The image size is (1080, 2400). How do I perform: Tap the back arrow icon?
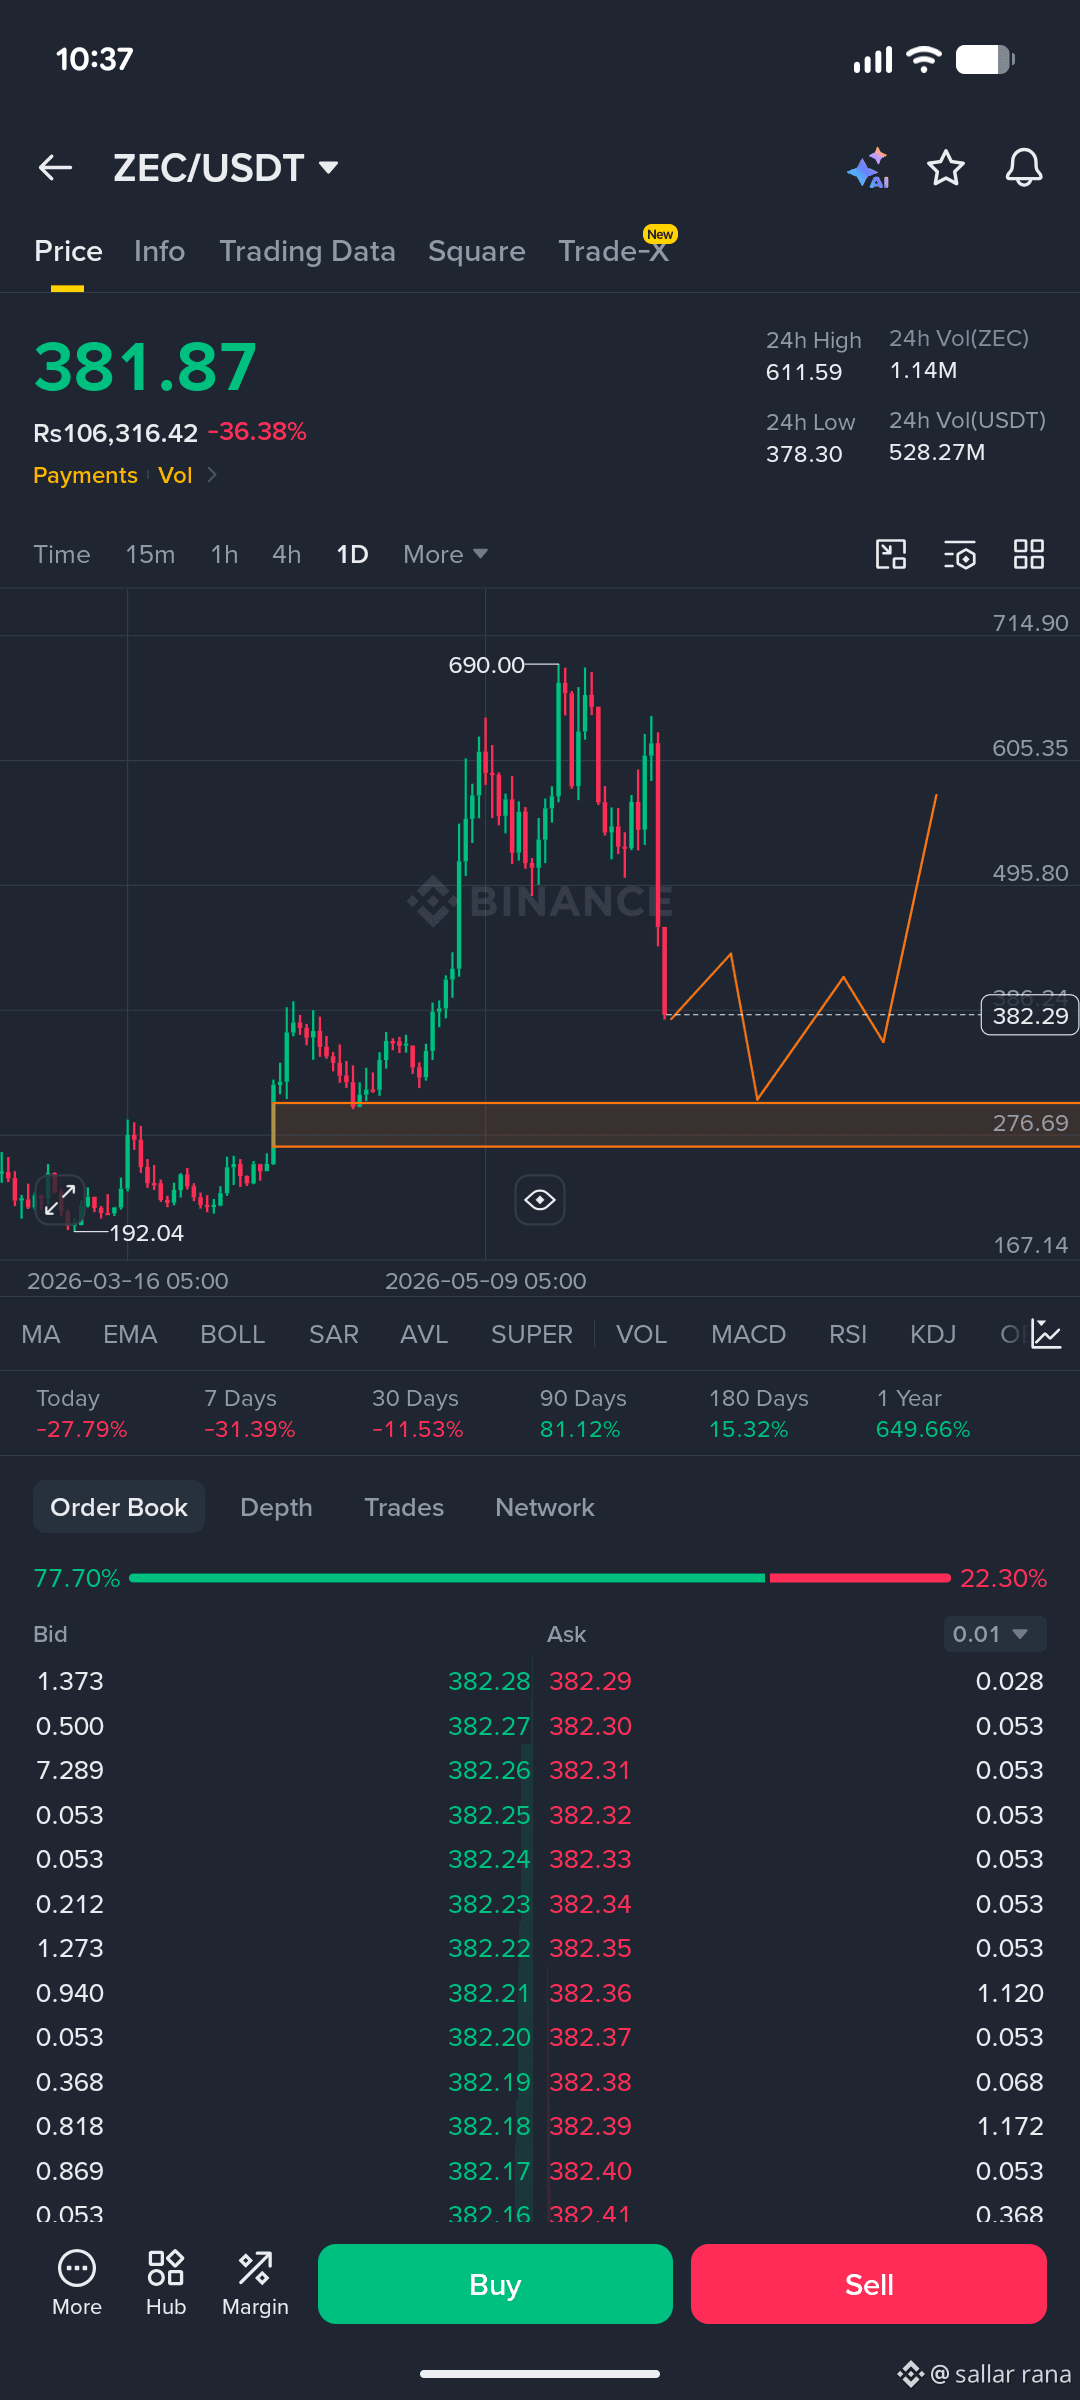55,168
